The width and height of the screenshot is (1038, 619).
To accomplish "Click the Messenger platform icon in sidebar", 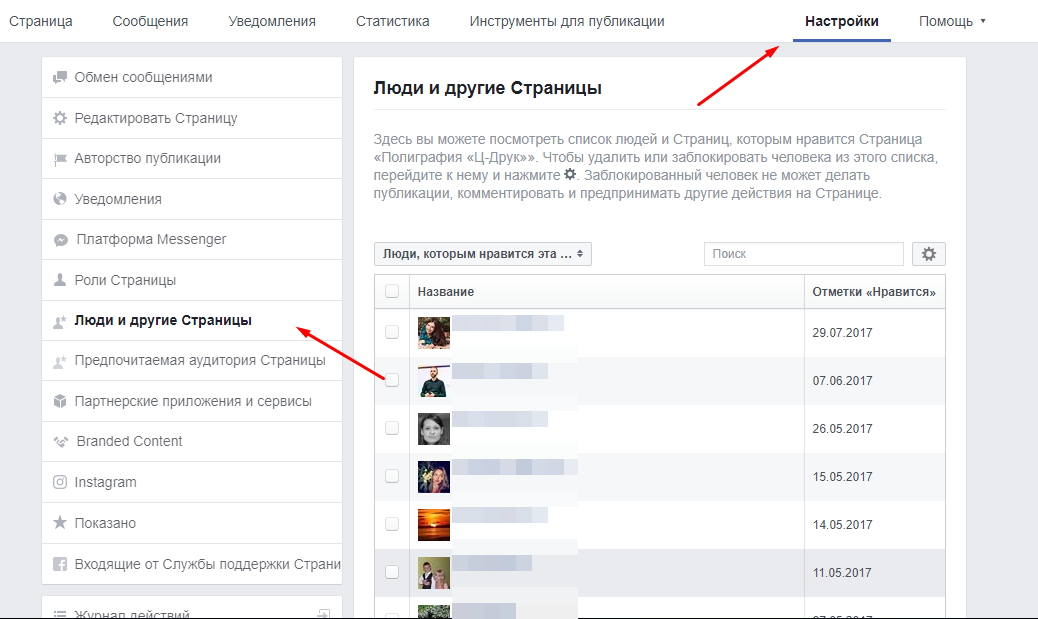I will [60, 240].
